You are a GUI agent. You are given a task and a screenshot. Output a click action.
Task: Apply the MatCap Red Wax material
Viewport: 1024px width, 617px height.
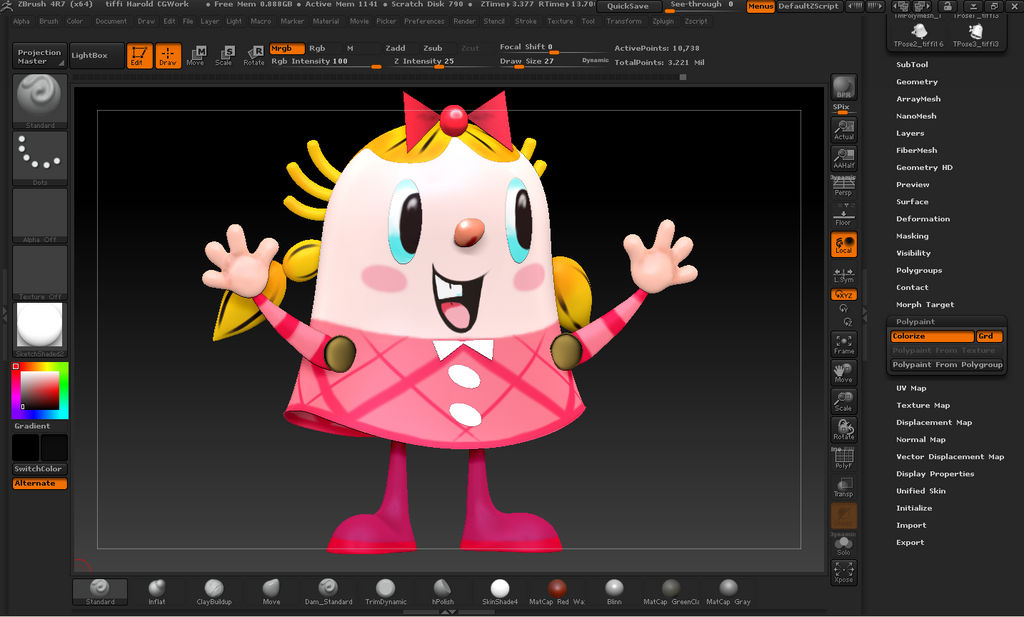557,592
